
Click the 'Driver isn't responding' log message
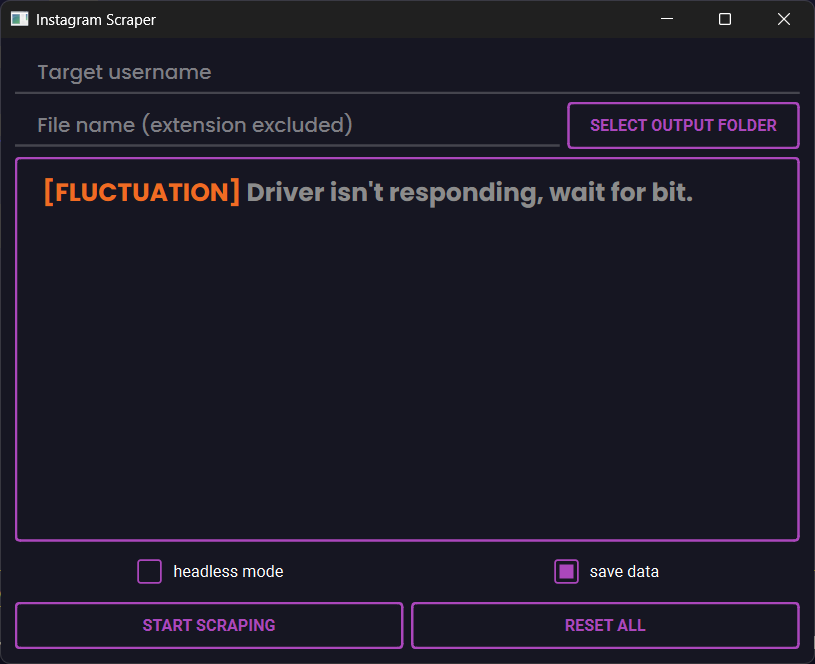(470, 192)
